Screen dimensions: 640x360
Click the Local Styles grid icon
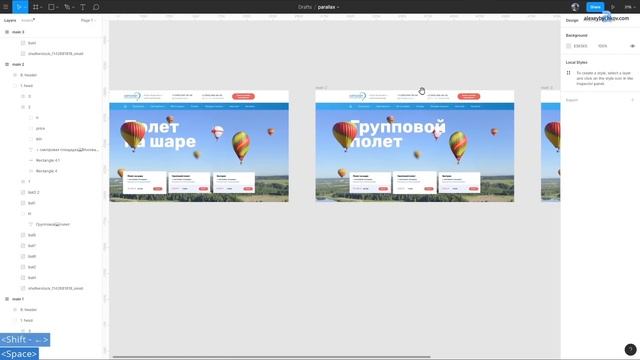[568, 73]
